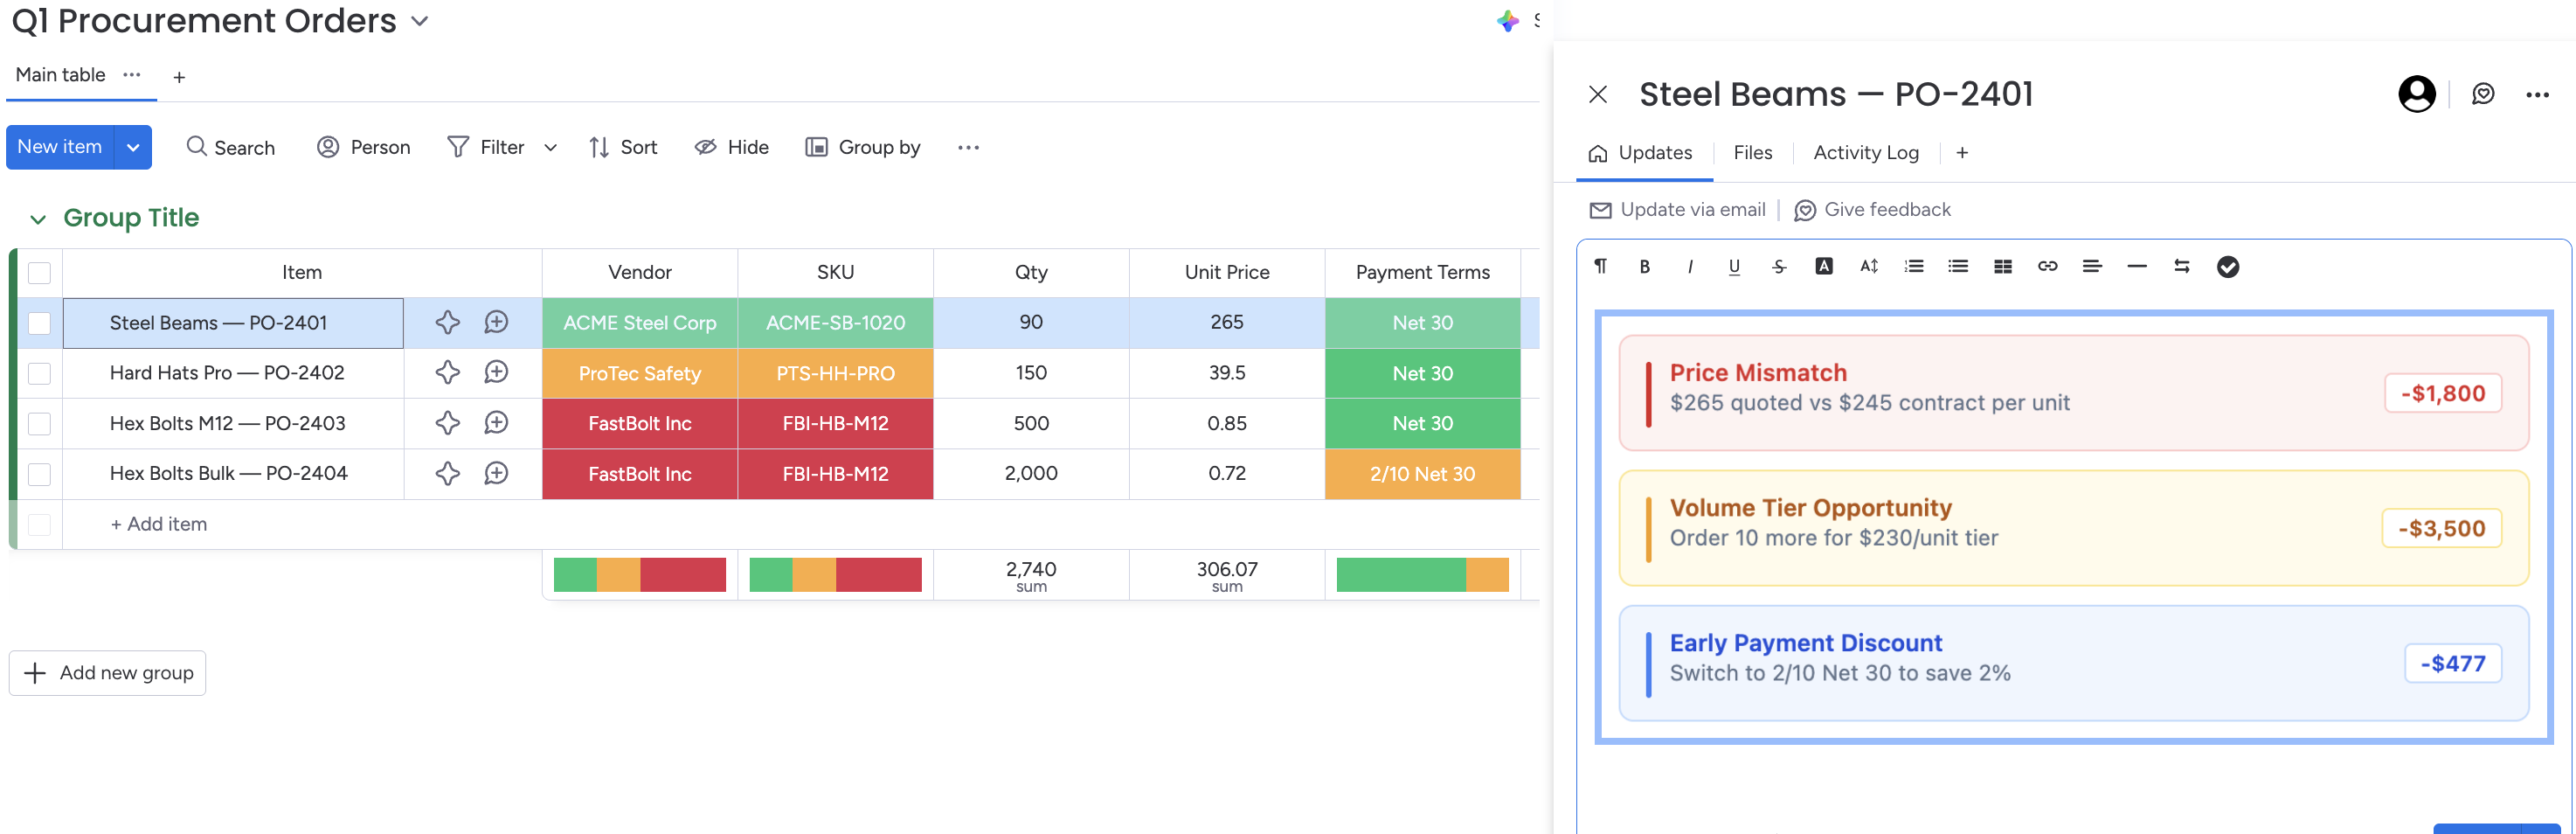Apply strikethrough formatting to update text
Screen dimensions: 2576x834
coord(1779,266)
